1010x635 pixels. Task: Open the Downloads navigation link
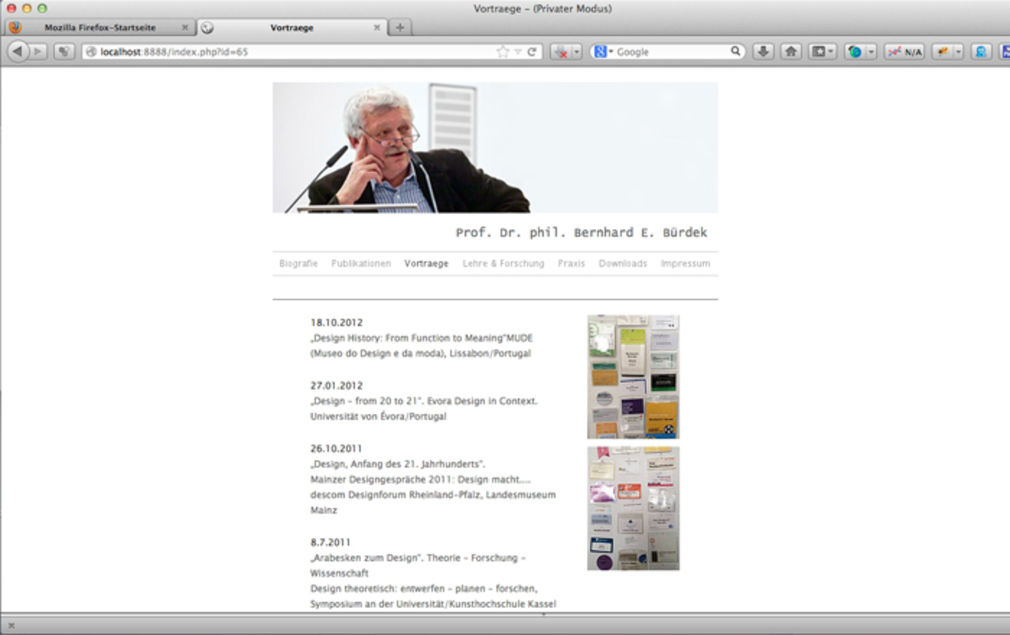point(623,263)
